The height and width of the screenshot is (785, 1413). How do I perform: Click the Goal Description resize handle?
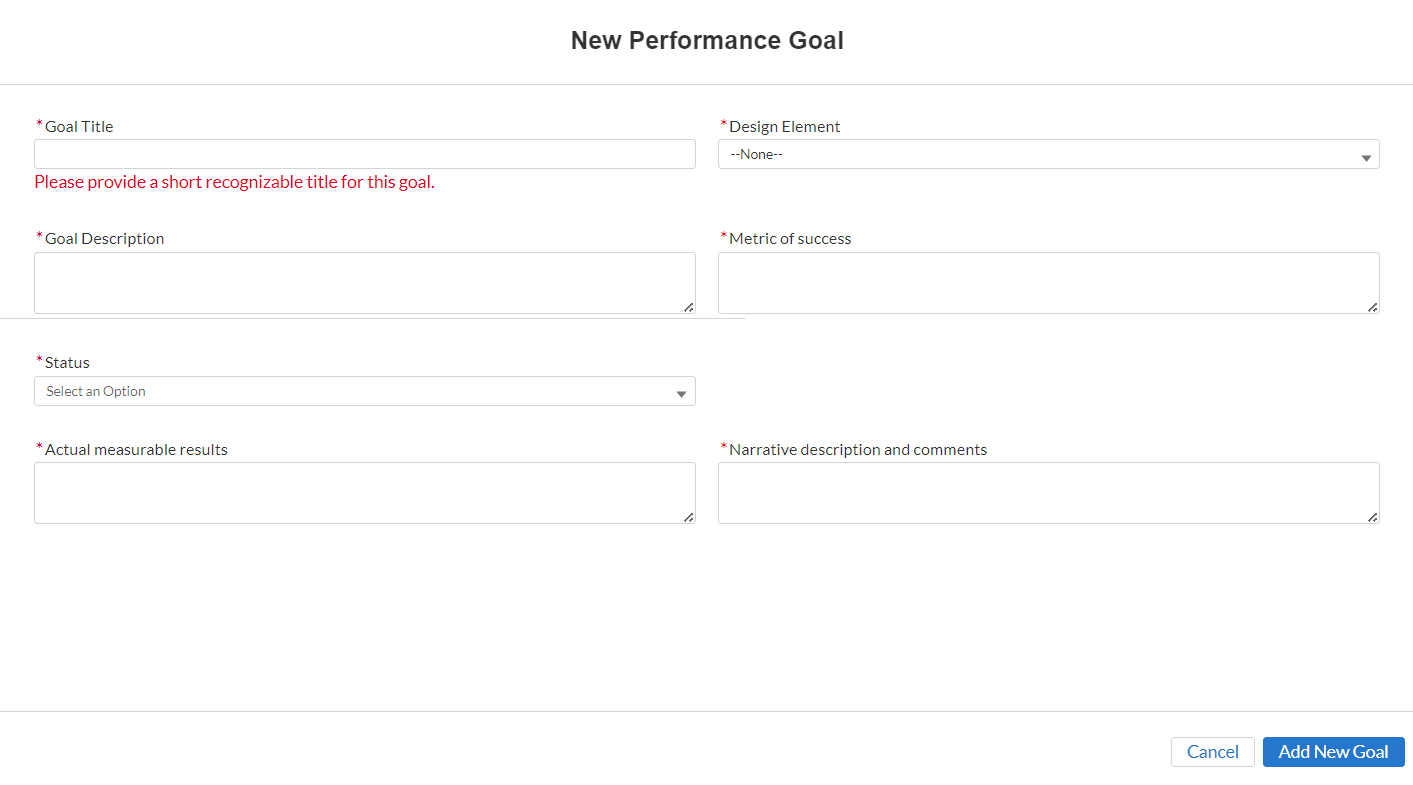tap(689, 307)
